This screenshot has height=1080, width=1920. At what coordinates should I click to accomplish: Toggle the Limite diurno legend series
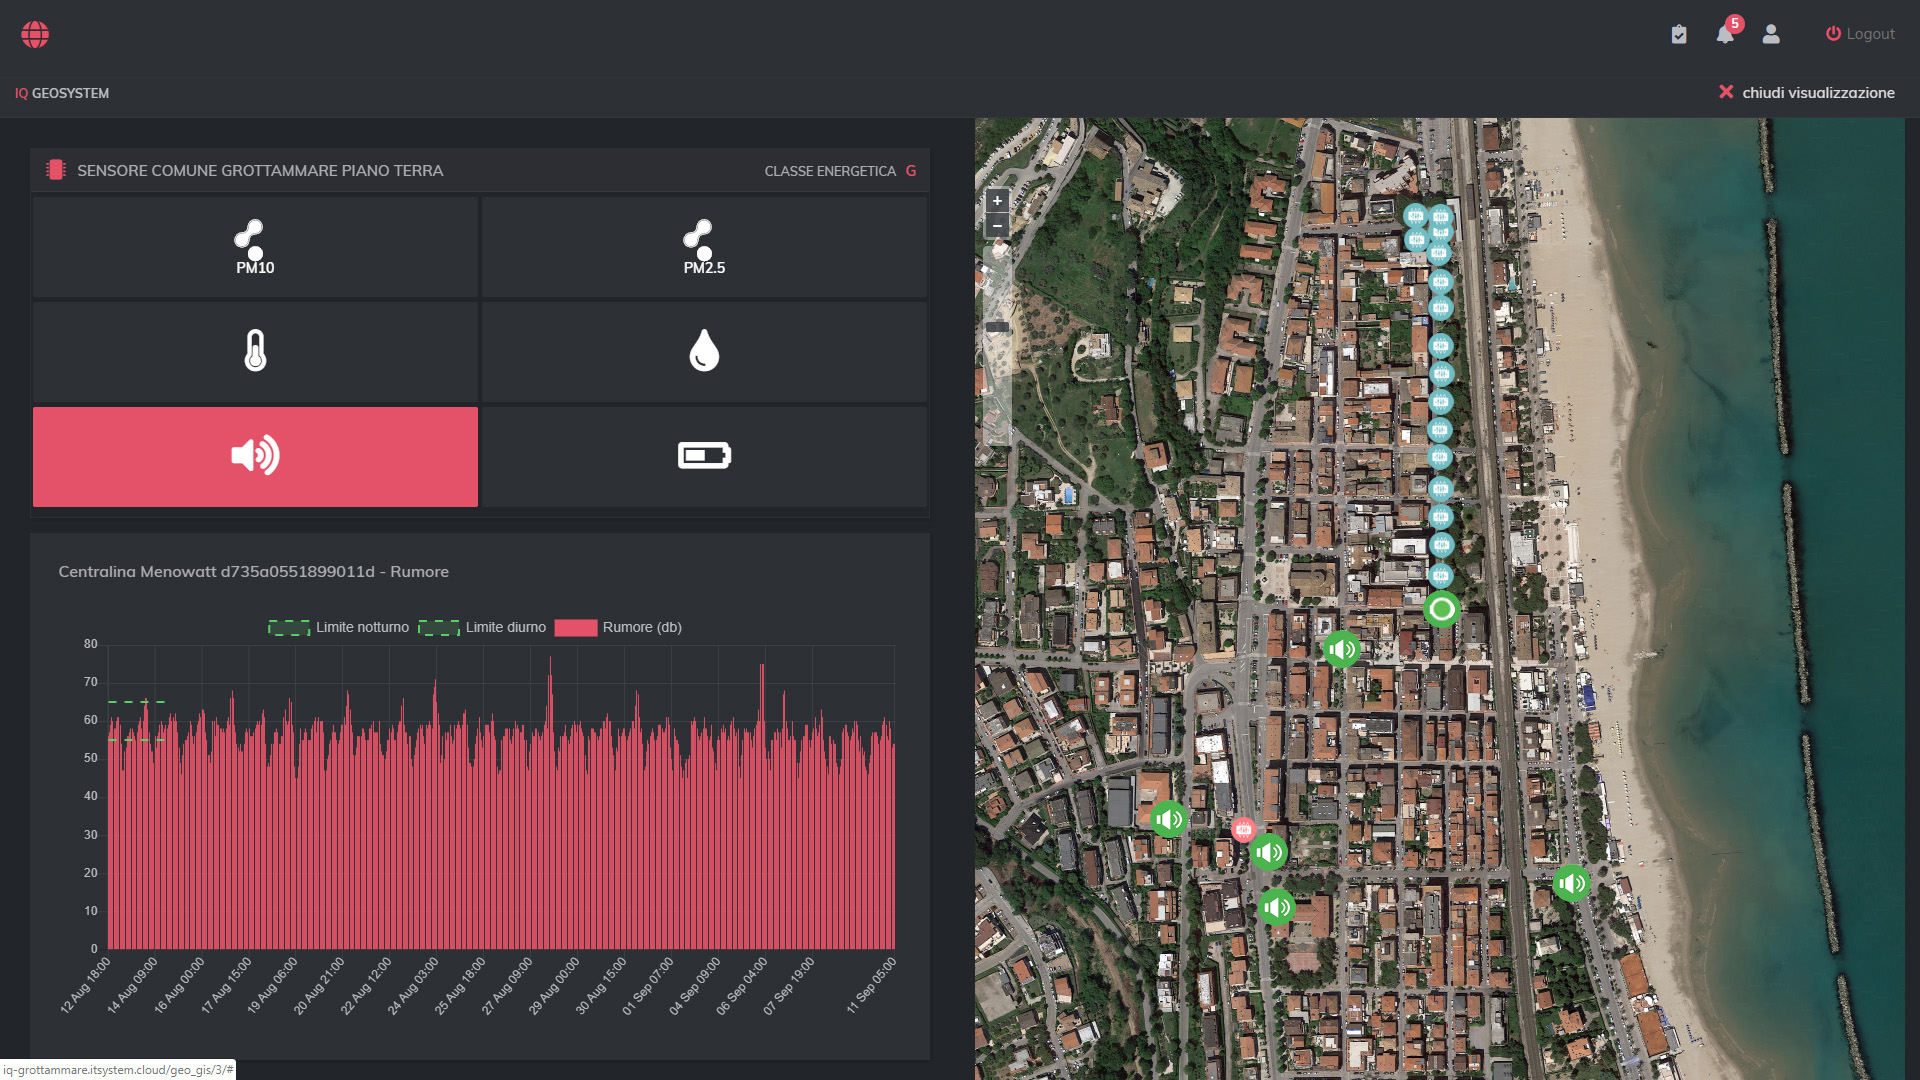click(482, 627)
